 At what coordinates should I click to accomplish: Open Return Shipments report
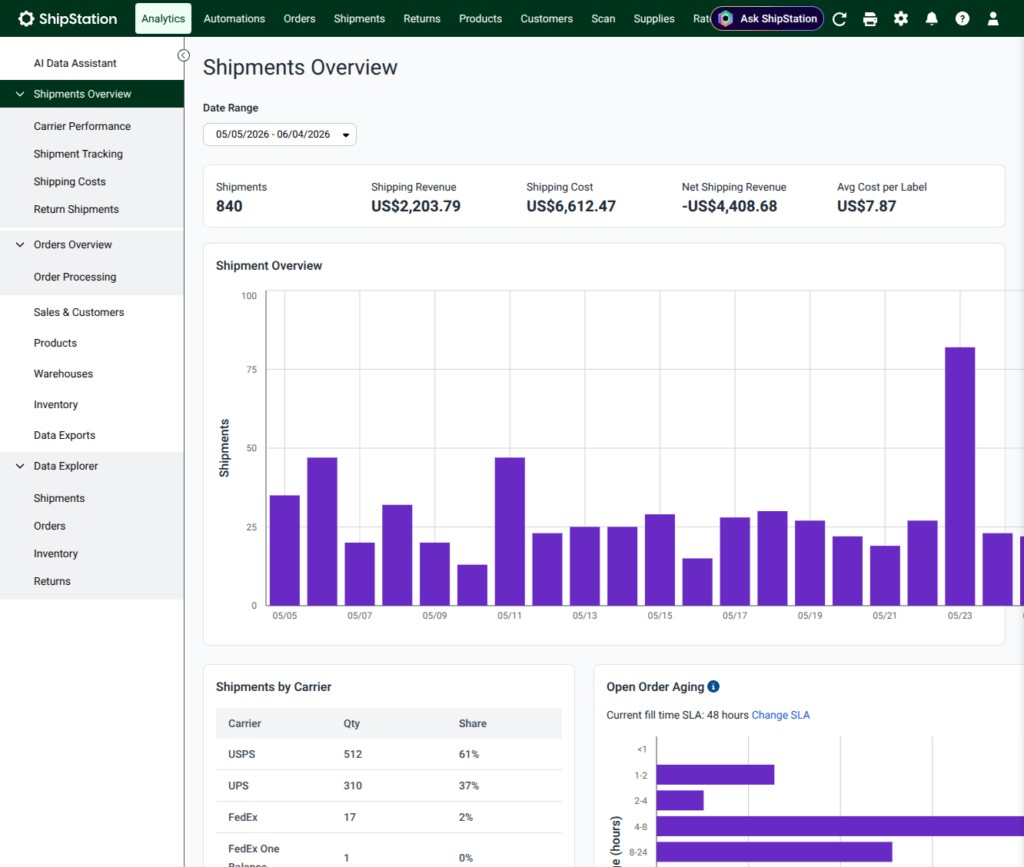click(76, 209)
